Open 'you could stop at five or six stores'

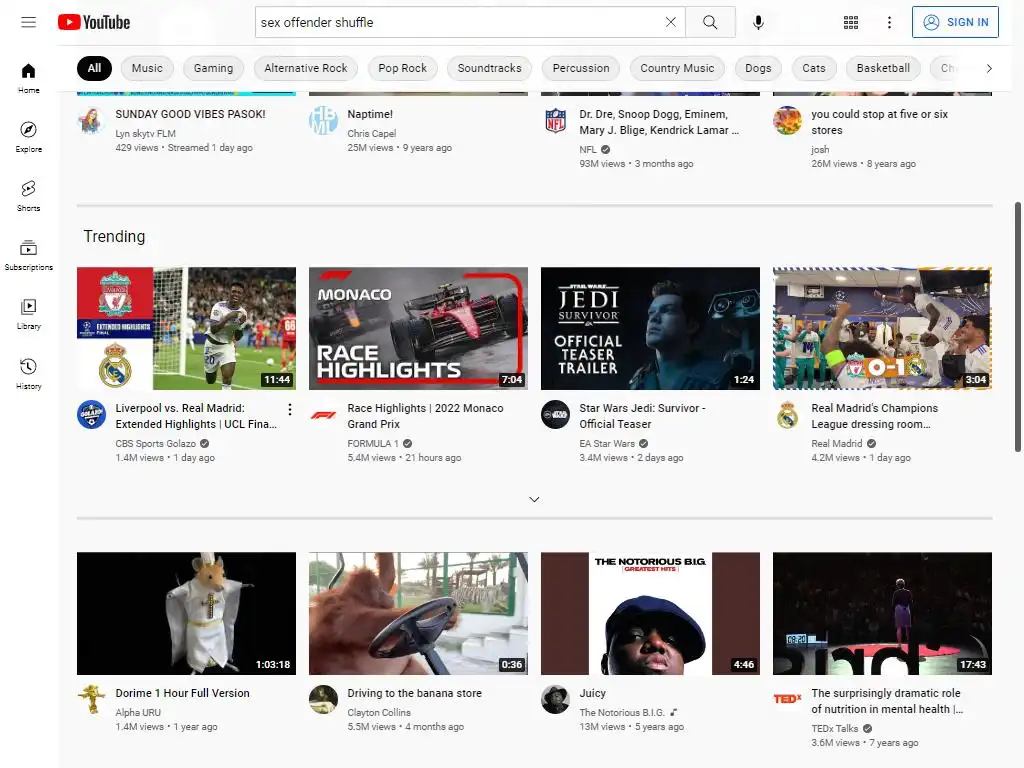coord(880,122)
